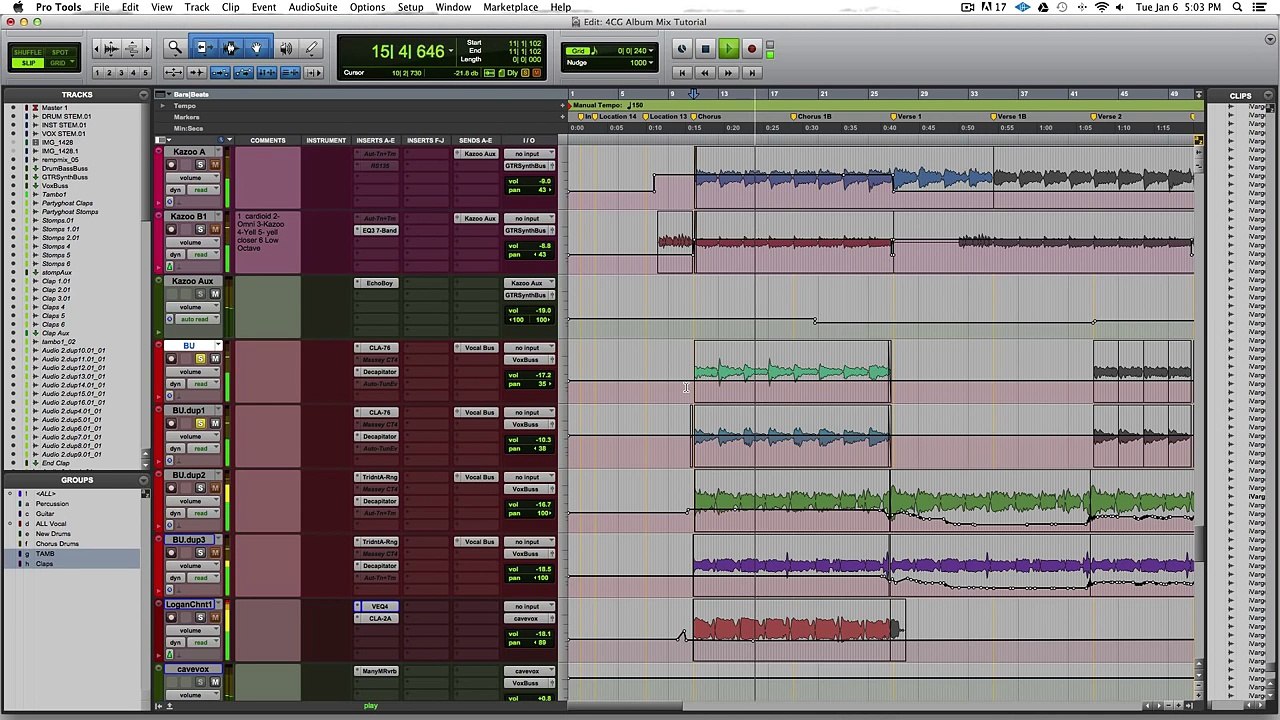
Task: Toggle the Online sync transport button
Action: pos(682,49)
